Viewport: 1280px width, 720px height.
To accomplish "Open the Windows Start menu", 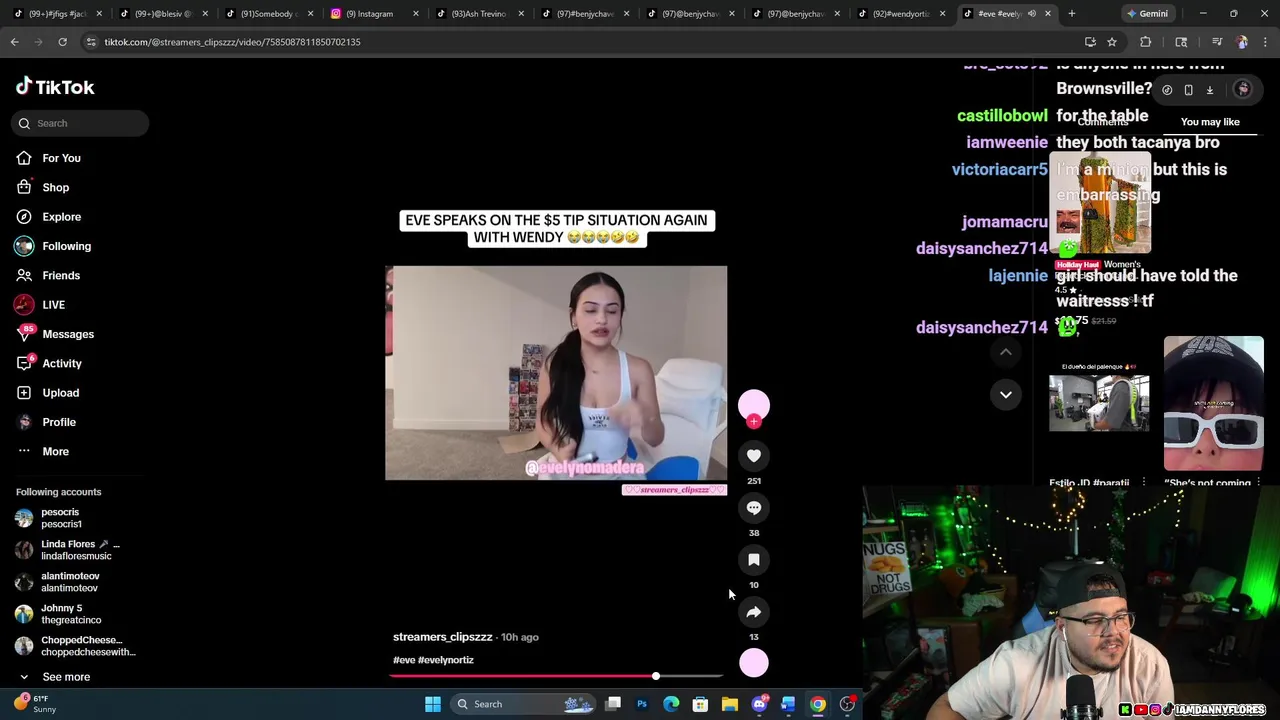I will [x=433, y=704].
